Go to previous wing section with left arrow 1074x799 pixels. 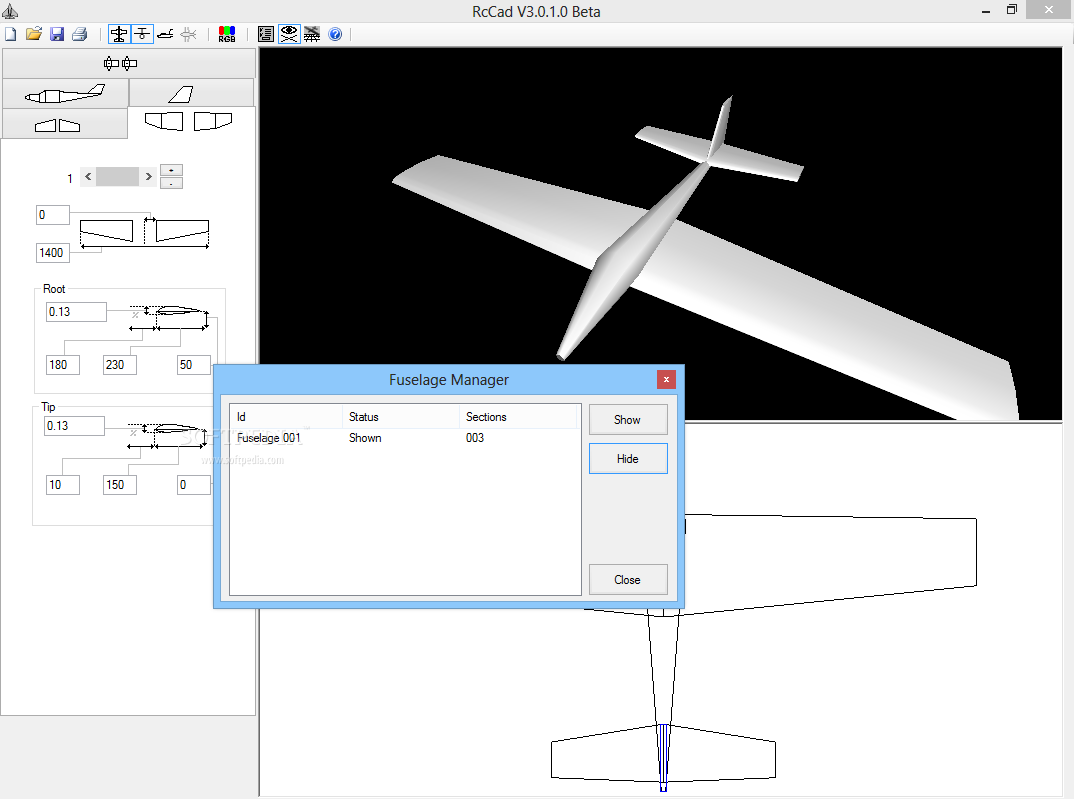tap(88, 177)
